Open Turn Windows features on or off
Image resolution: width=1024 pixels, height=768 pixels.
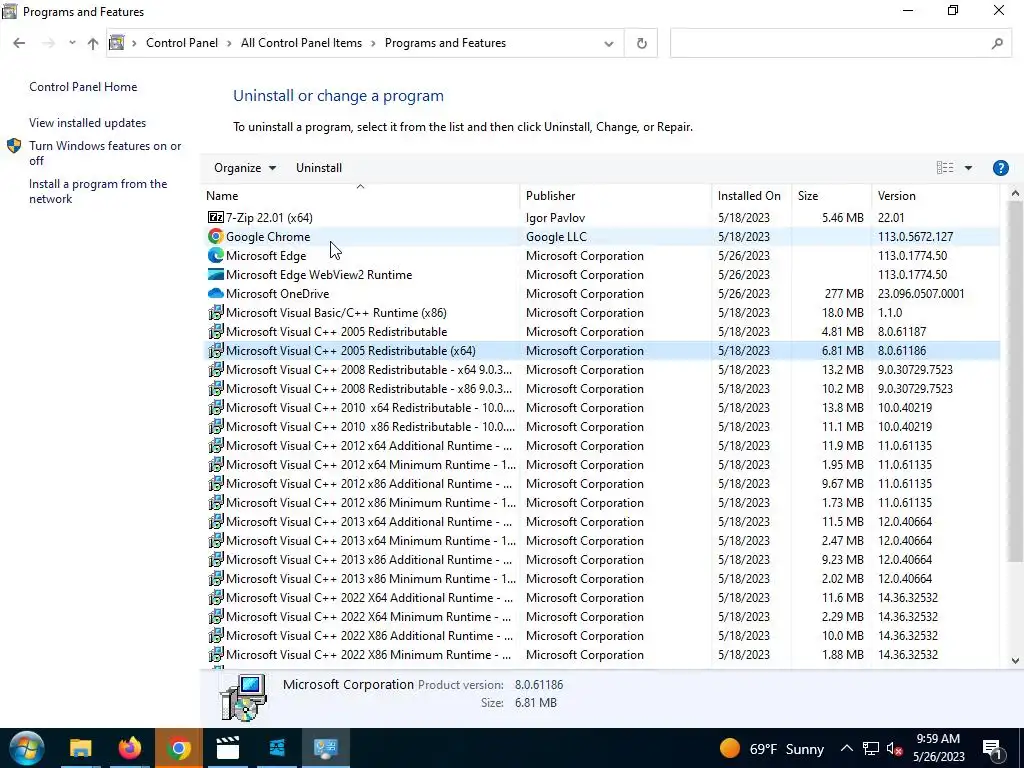click(x=105, y=153)
